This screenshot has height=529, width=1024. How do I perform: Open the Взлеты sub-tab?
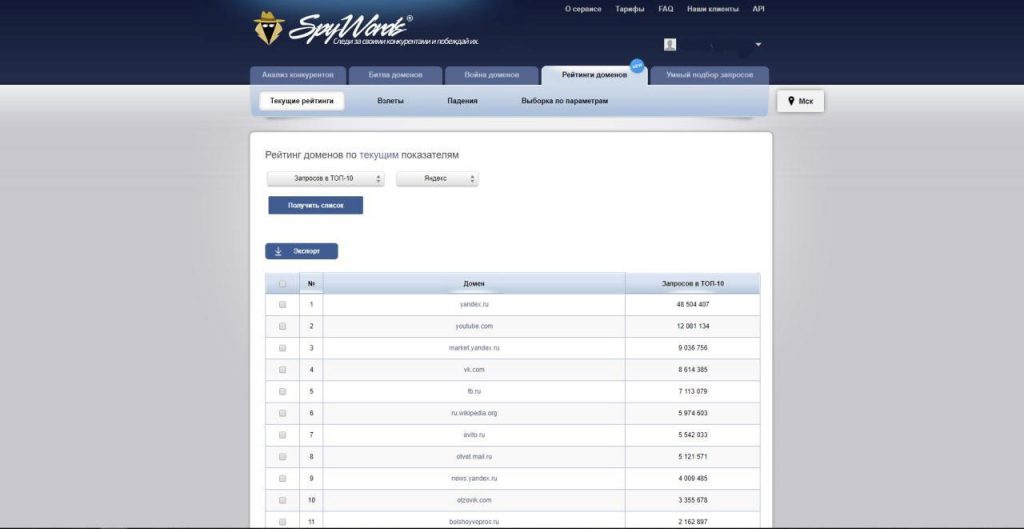[391, 101]
